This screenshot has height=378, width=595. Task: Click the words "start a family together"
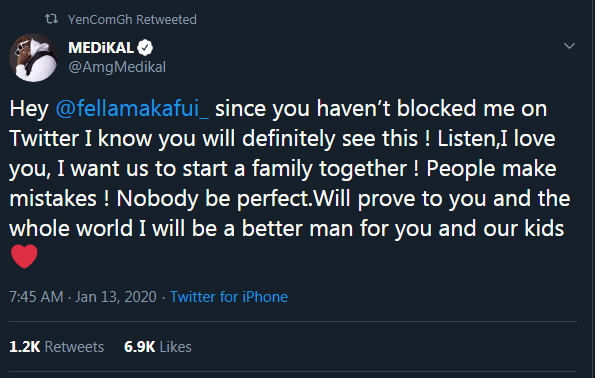click(x=295, y=169)
